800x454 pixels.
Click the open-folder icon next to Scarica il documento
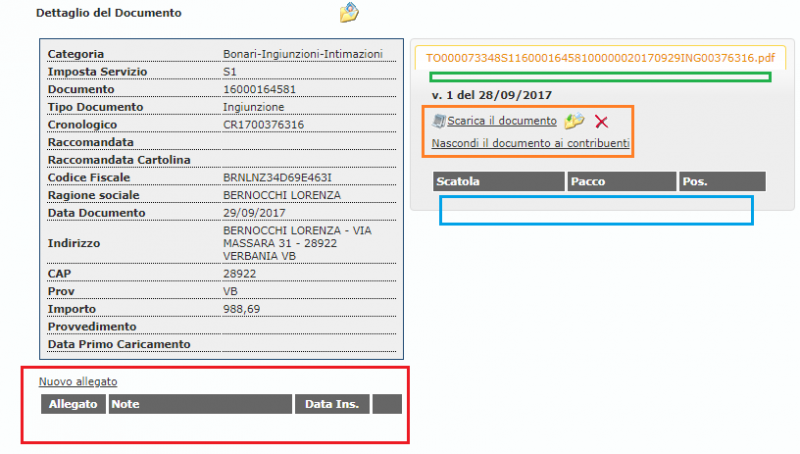pyautogui.click(x=574, y=121)
